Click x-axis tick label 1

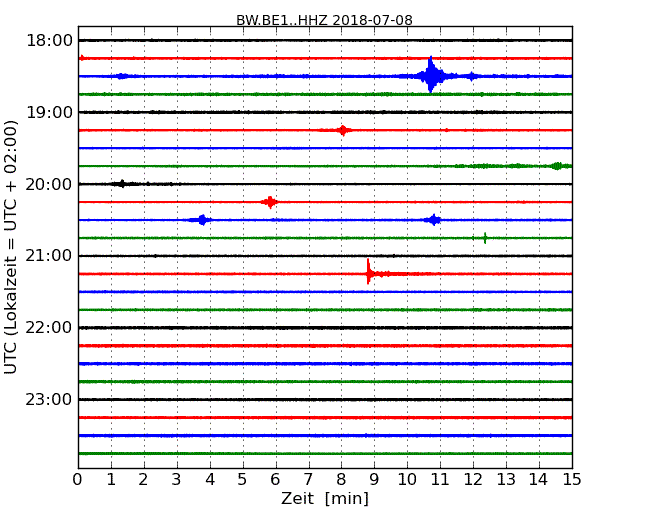pyautogui.click(x=111, y=480)
